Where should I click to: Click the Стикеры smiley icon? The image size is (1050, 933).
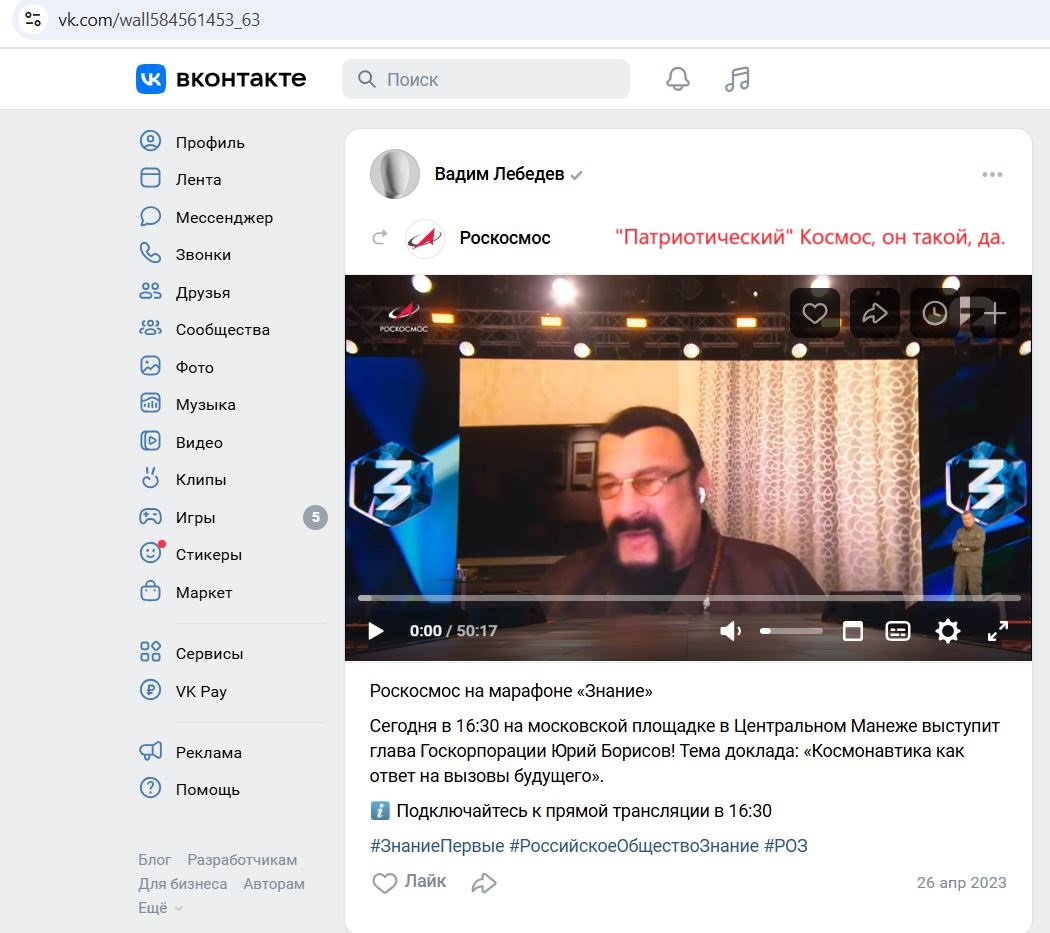151,553
